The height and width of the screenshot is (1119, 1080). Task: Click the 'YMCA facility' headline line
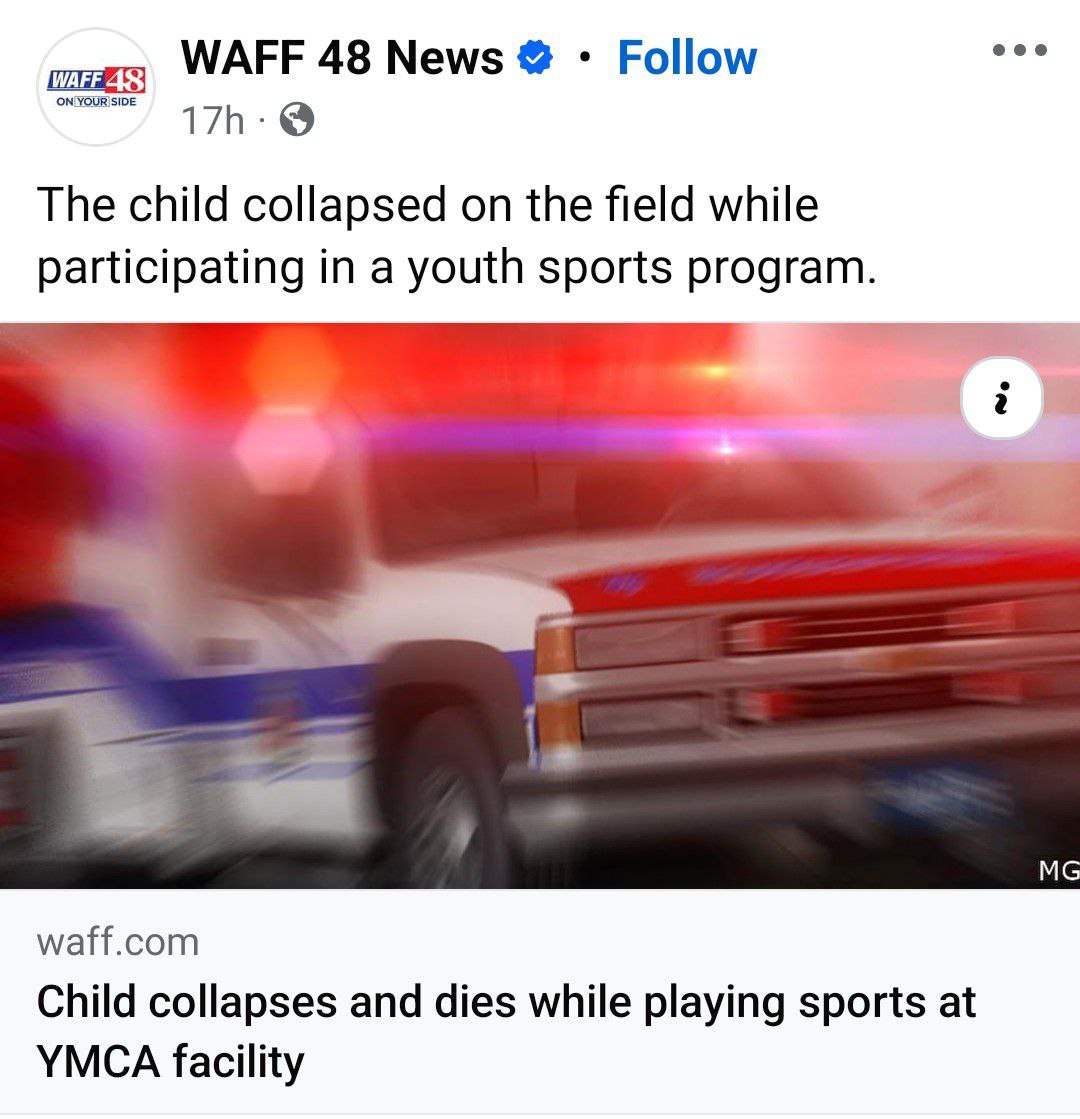coord(171,1061)
